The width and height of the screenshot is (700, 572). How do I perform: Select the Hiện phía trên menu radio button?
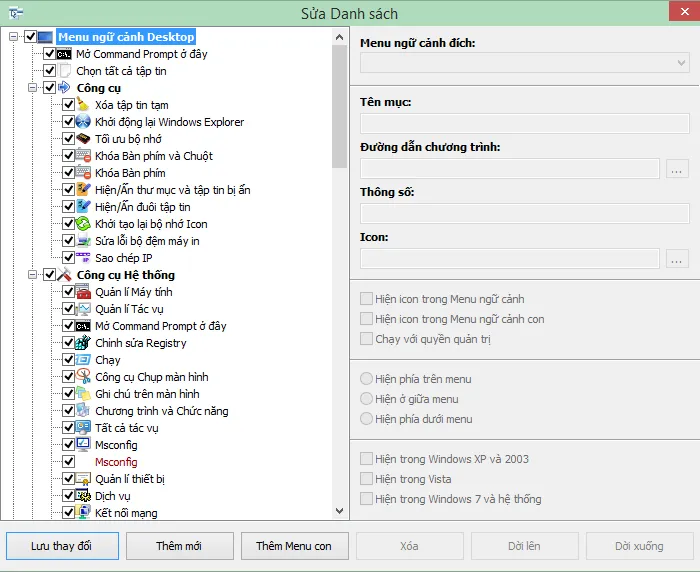367,379
